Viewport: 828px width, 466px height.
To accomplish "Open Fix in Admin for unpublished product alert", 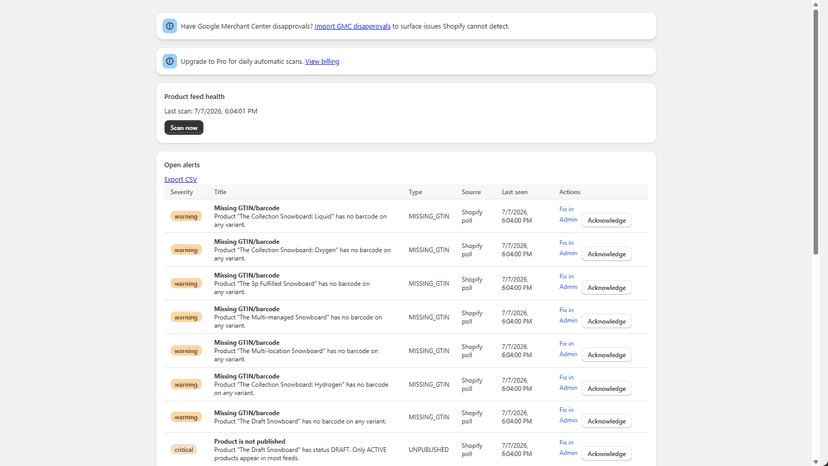I will [x=568, y=448].
